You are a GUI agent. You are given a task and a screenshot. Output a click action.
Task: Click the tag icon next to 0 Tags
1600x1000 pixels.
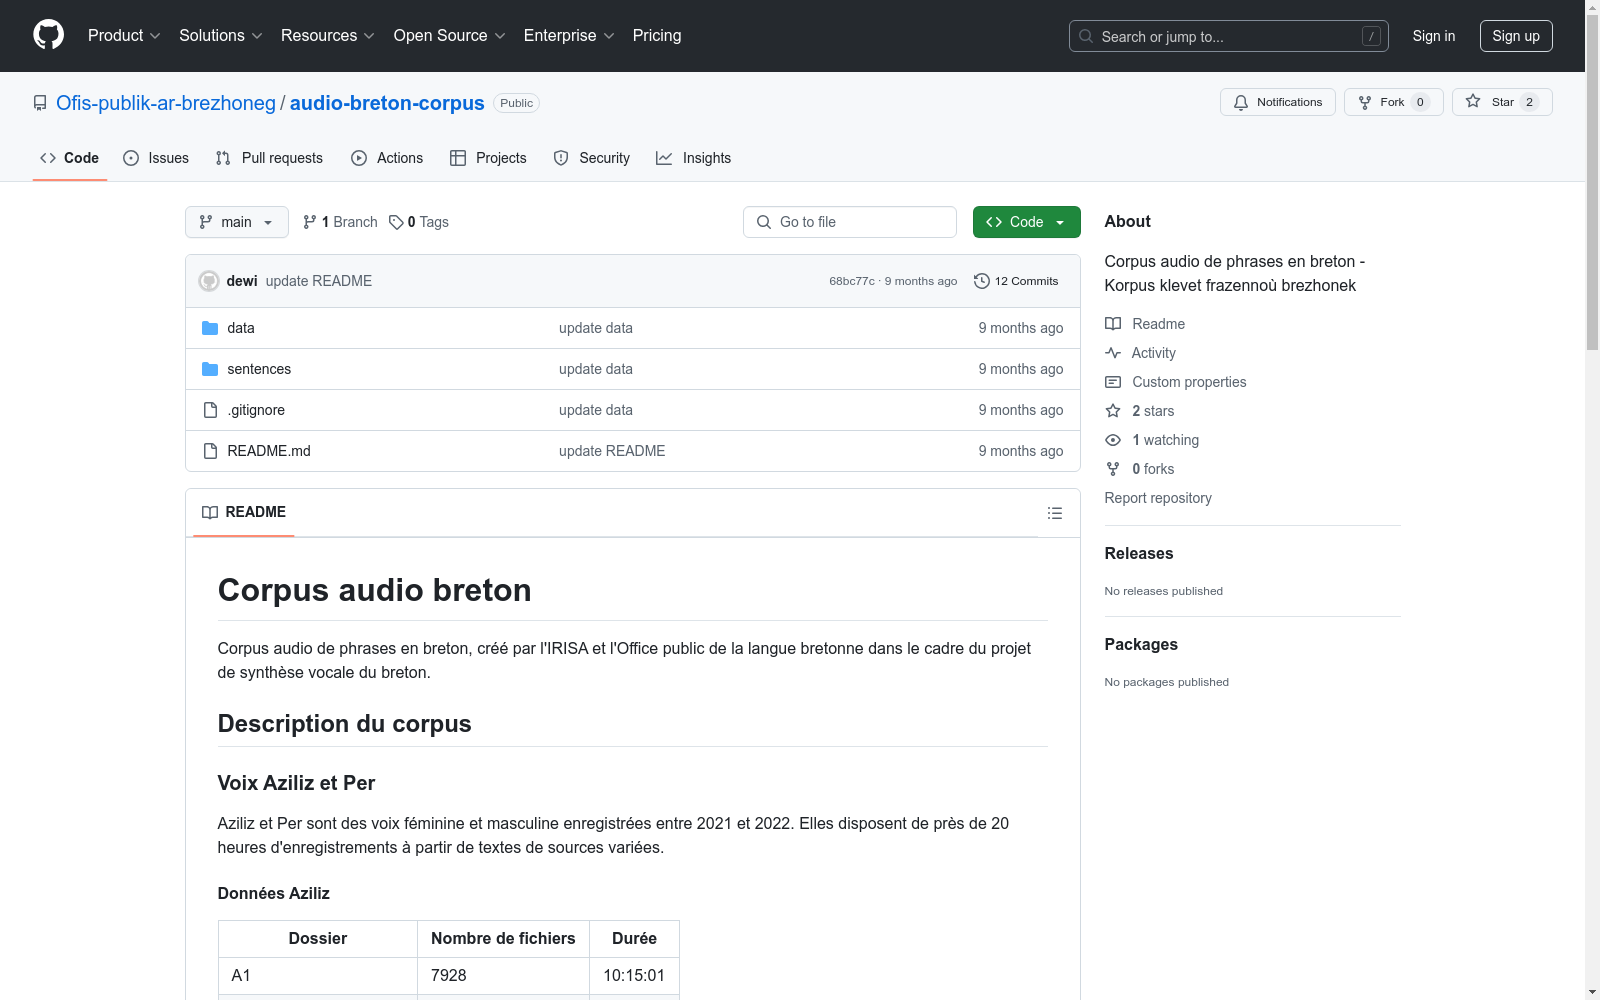click(396, 222)
